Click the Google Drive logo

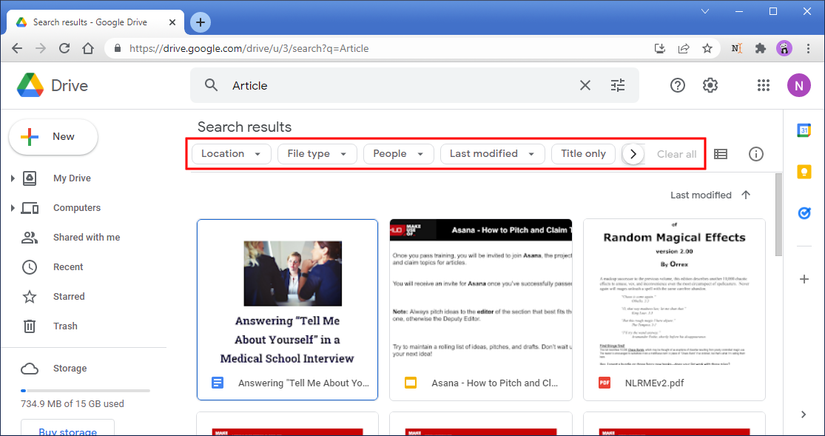pos(30,85)
